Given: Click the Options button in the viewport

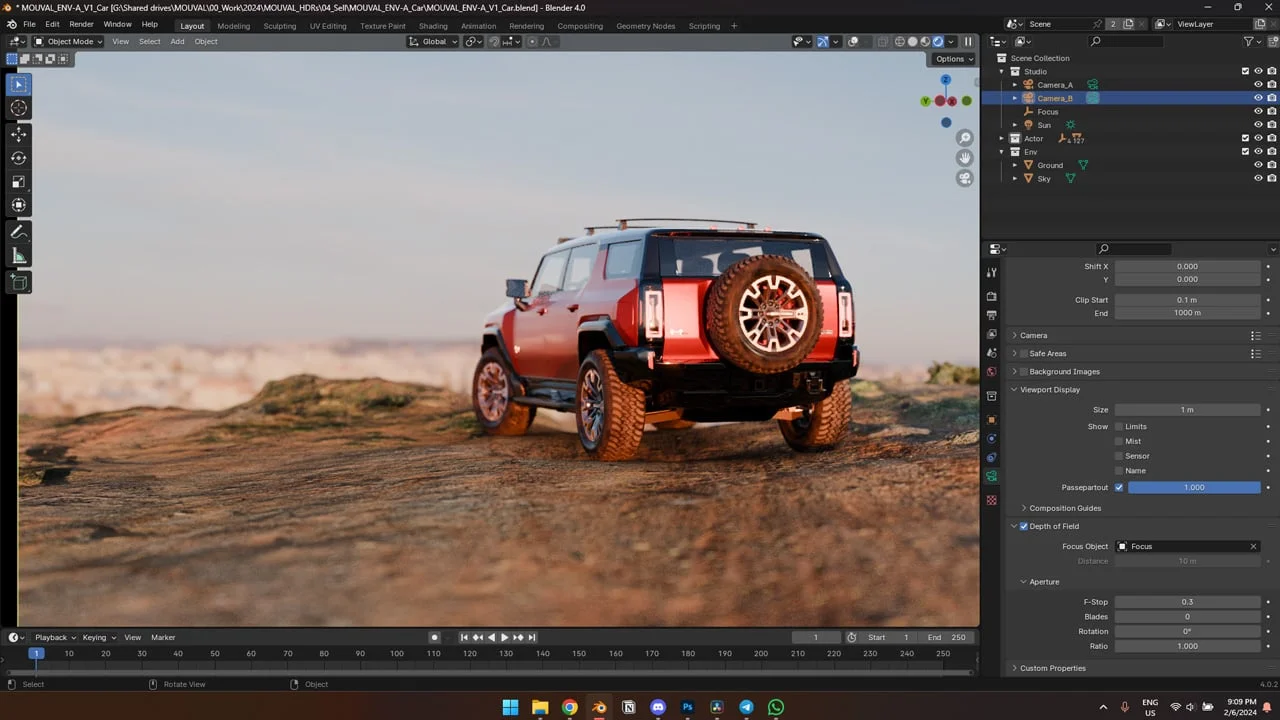Looking at the screenshot, I should point(951,59).
